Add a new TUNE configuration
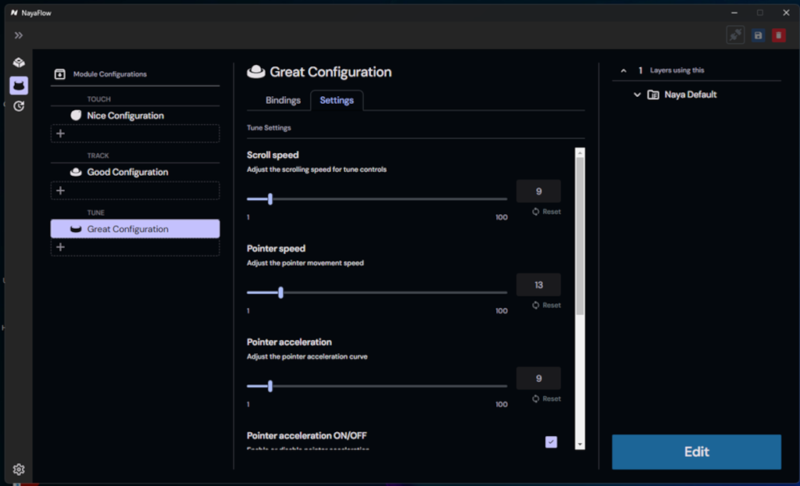This screenshot has height=486, width=800. (x=135, y=247)
